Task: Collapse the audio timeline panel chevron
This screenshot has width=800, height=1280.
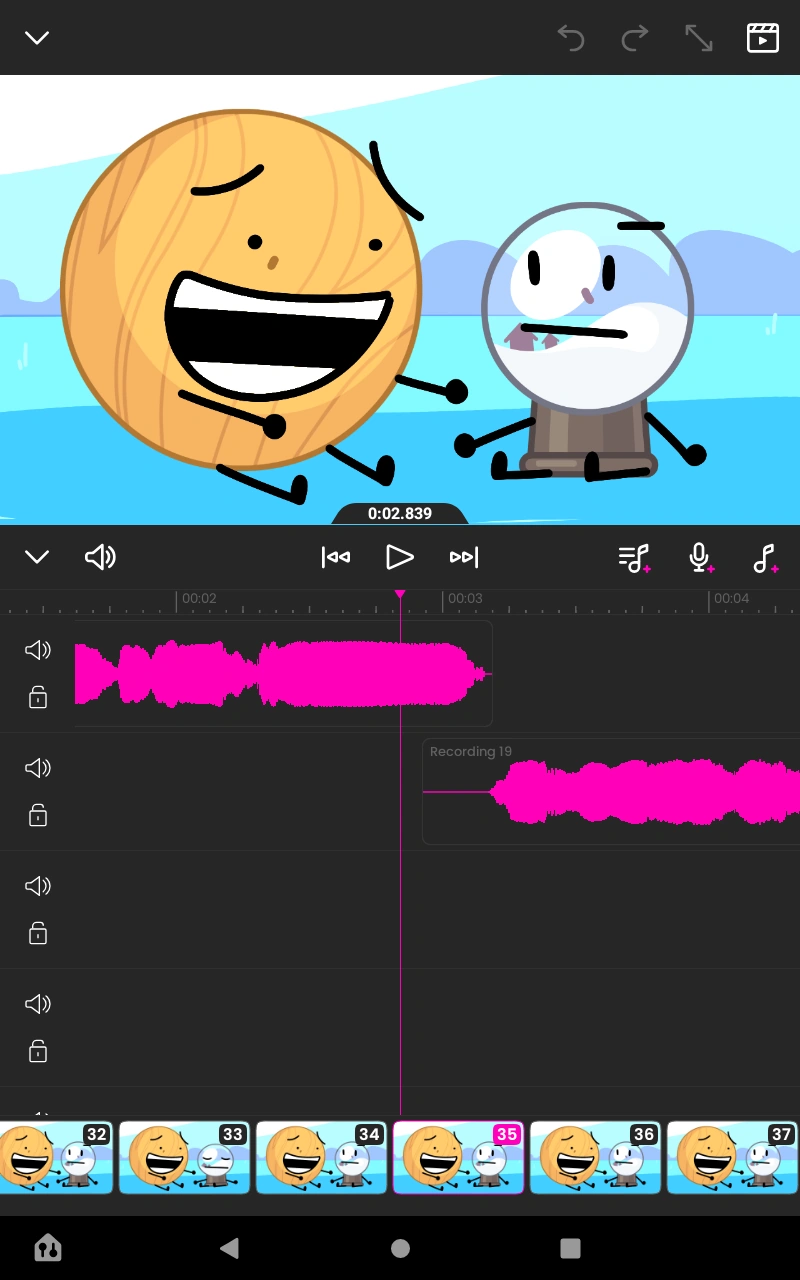Action: point(37,557)
